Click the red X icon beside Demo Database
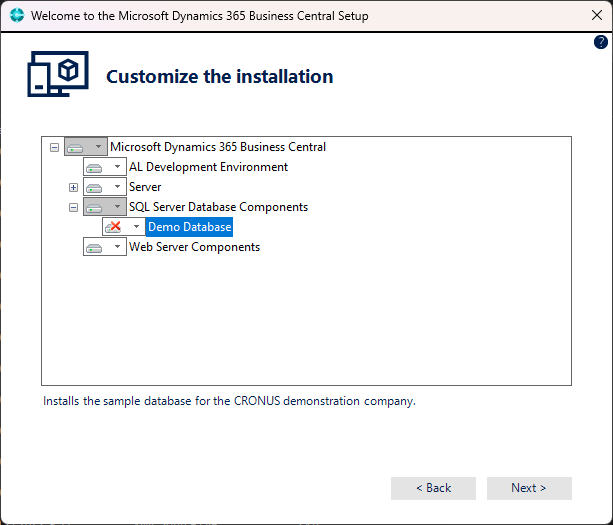Image resolution: width=613 pixels, height=525 pixels. tap(113, 227)
